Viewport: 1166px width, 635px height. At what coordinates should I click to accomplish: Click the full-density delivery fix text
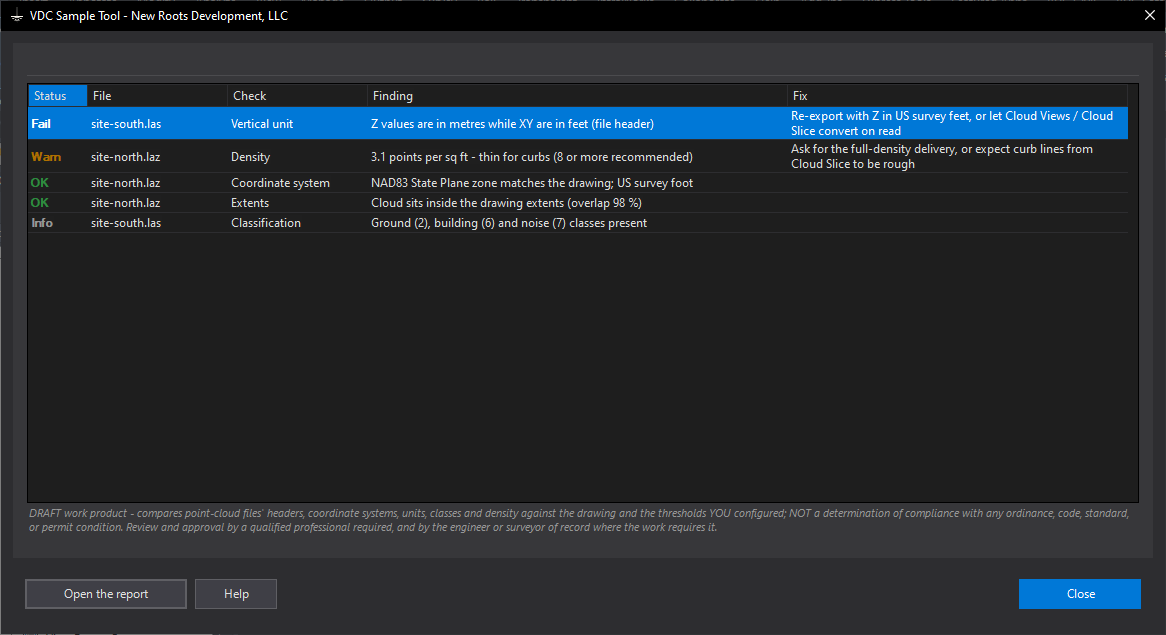(x=941, y=156)
